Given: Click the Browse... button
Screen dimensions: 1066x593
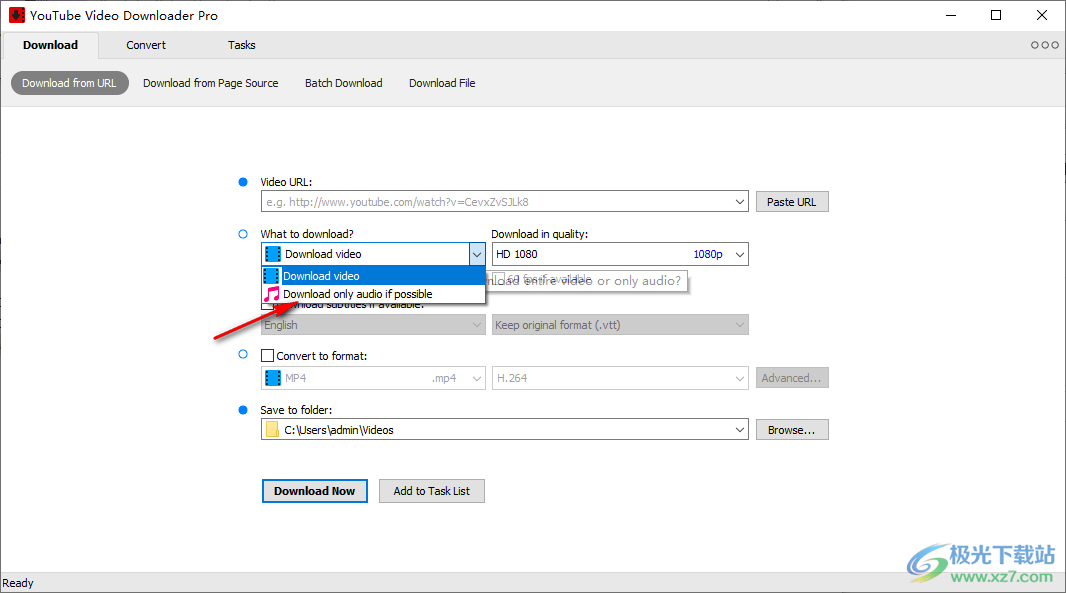Looking at the screenshot, I should click(792, 430).
